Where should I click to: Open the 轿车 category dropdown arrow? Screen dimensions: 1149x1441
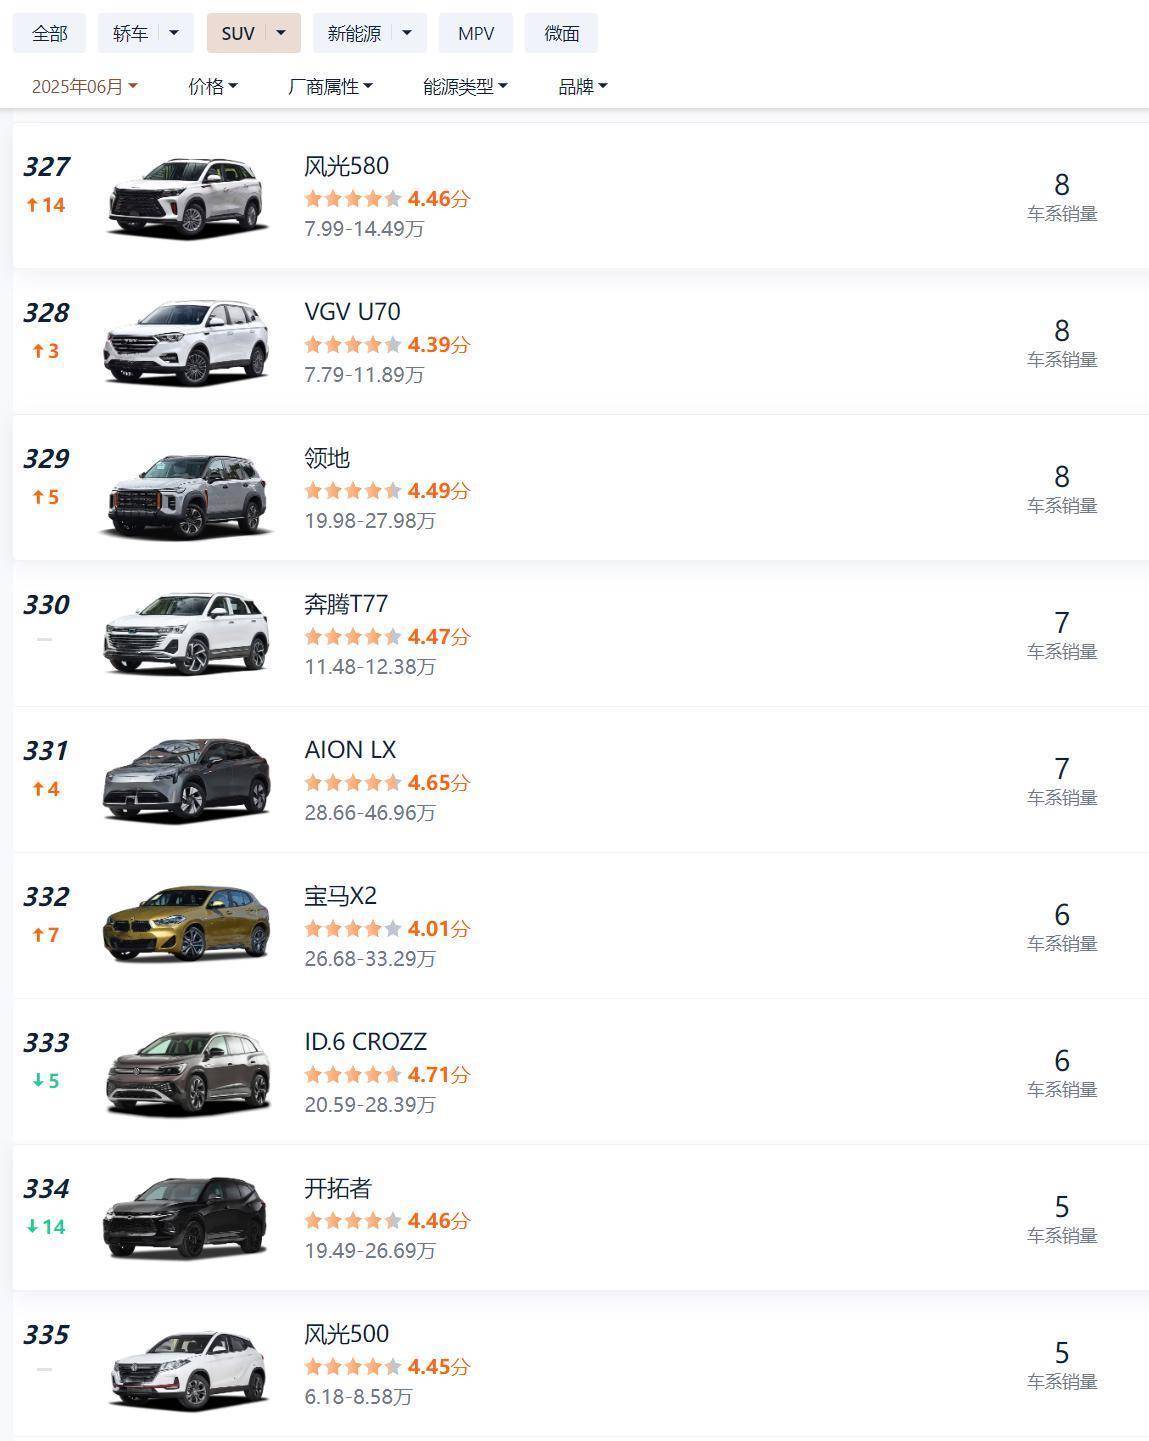coord(174,33)
